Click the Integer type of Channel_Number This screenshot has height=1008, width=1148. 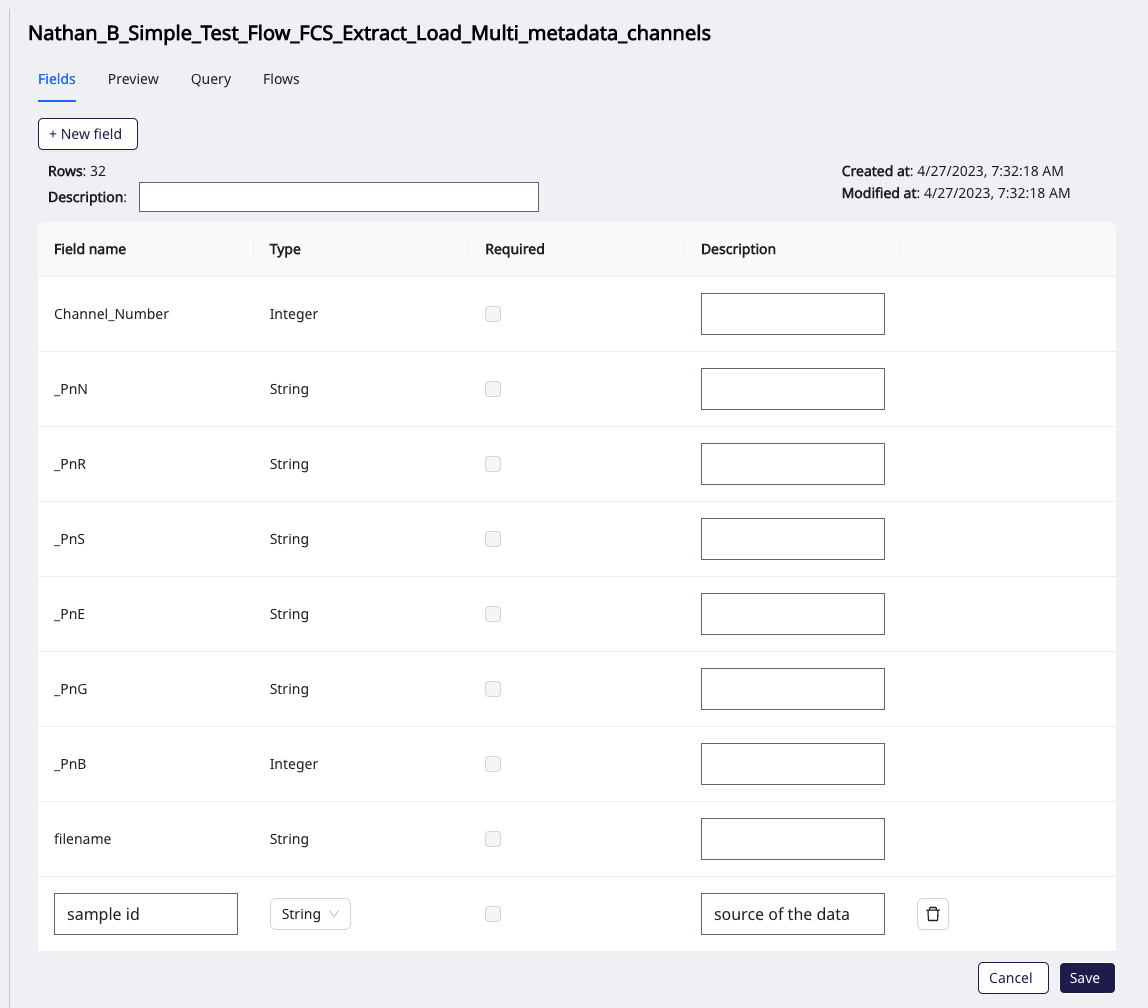[294, 314]
